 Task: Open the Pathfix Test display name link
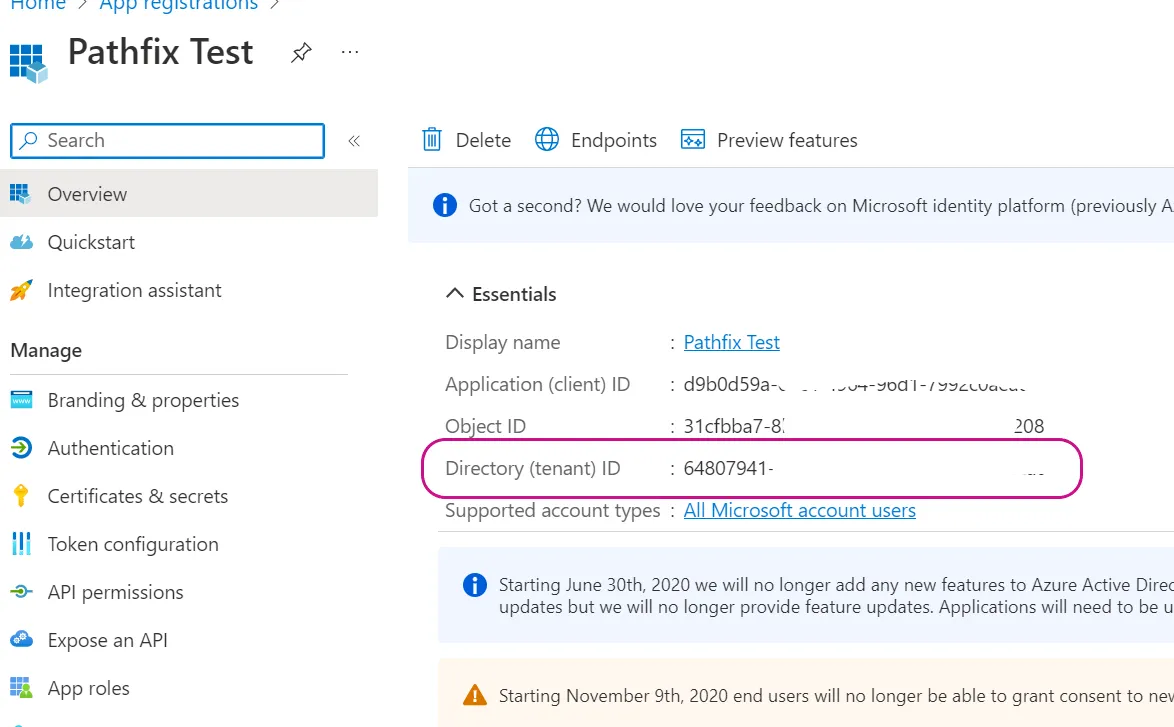click(x=732, y=342)
